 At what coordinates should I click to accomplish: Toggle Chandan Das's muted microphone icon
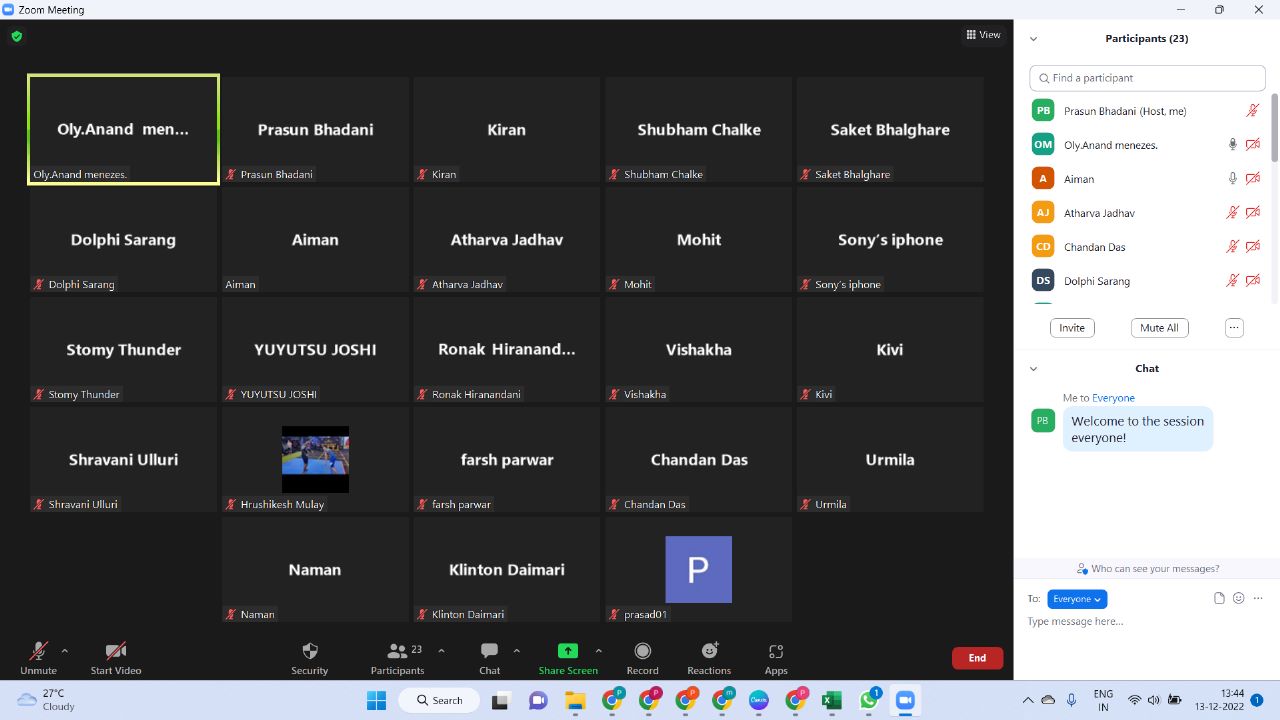coord(1233,247)
